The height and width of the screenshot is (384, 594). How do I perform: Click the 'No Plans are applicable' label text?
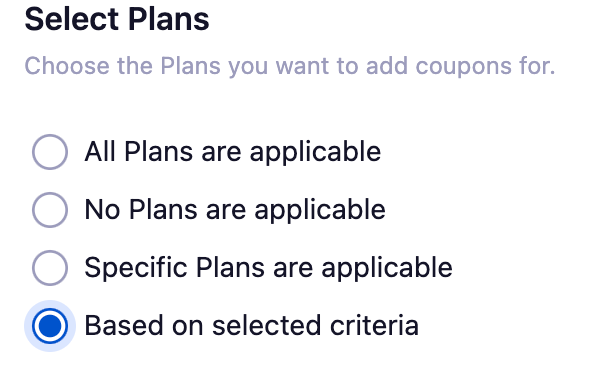[235, 210]
